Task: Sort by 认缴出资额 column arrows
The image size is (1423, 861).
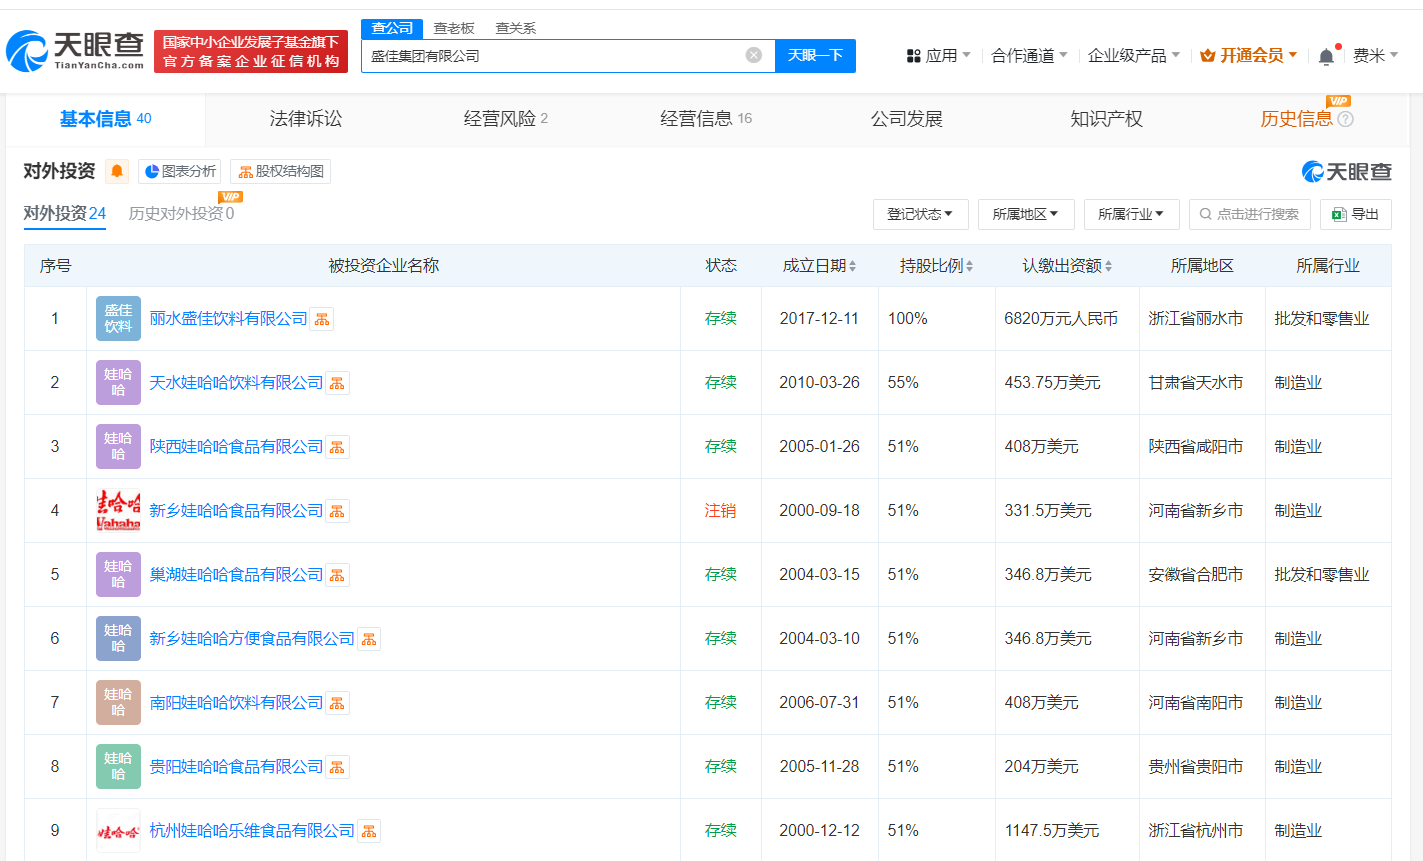Action: [1108, 266]
